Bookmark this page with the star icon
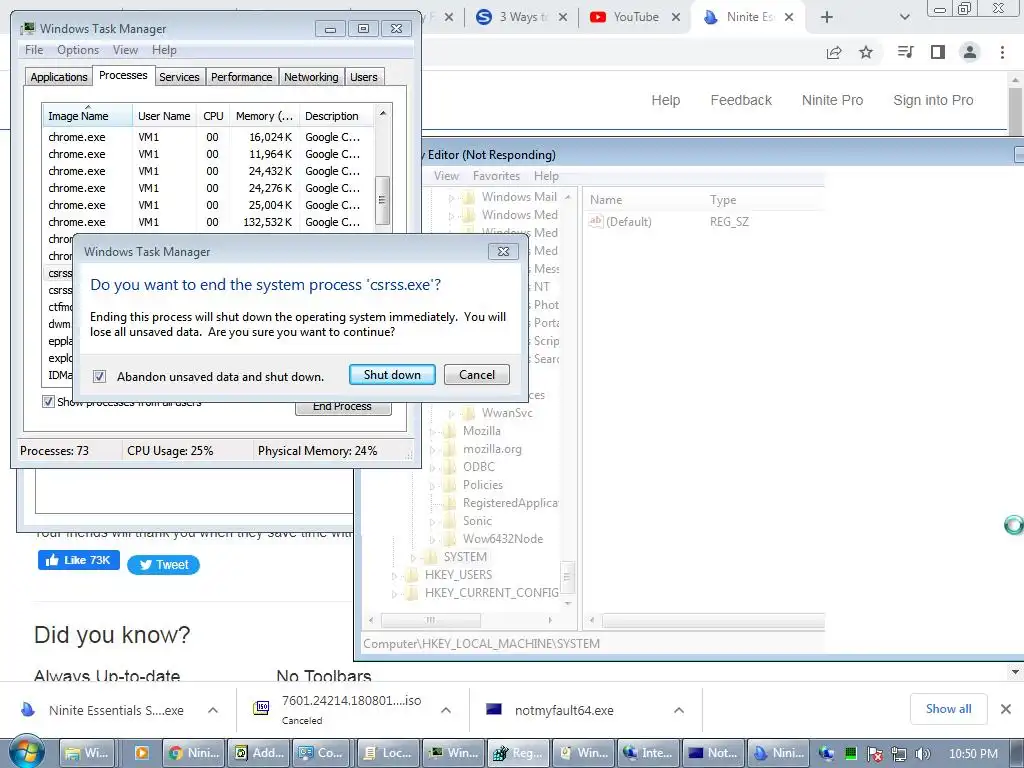Image resolution: width=1024 pixels, height=768 pixels. click(x=866, y=52)
